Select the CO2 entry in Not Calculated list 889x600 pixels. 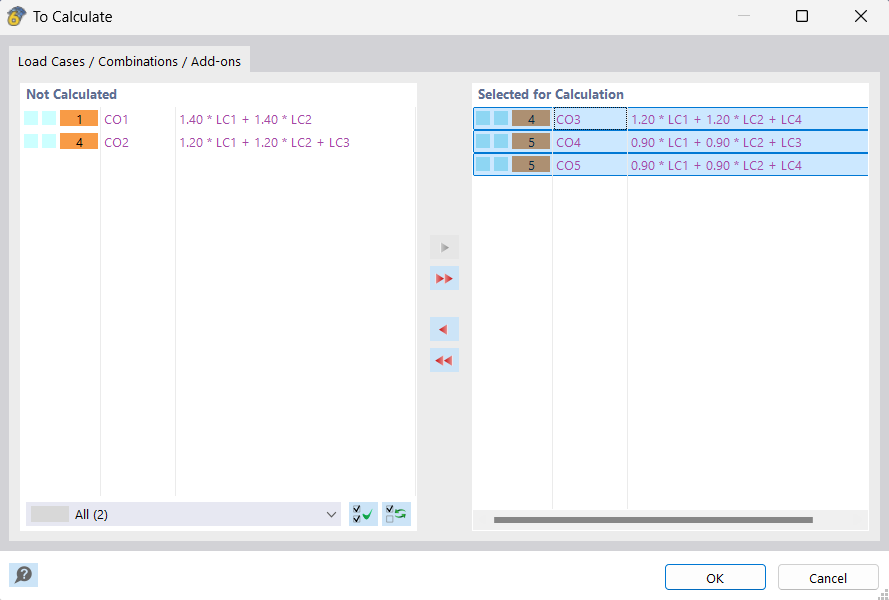(x=117, y=142)
